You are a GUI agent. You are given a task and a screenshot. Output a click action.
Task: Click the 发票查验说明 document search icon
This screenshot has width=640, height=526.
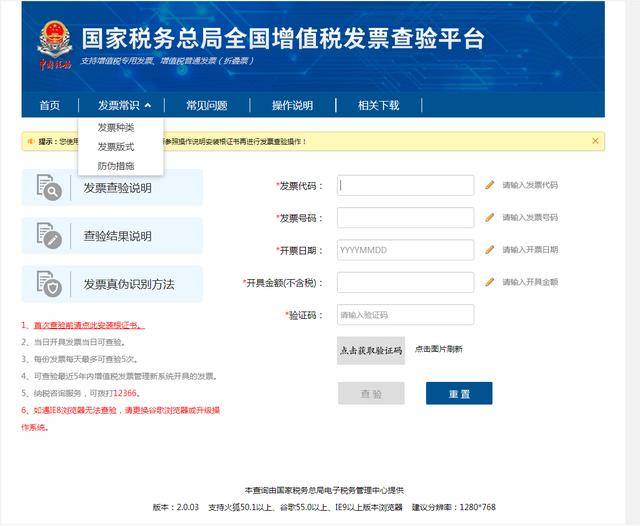tap(49, 188)
